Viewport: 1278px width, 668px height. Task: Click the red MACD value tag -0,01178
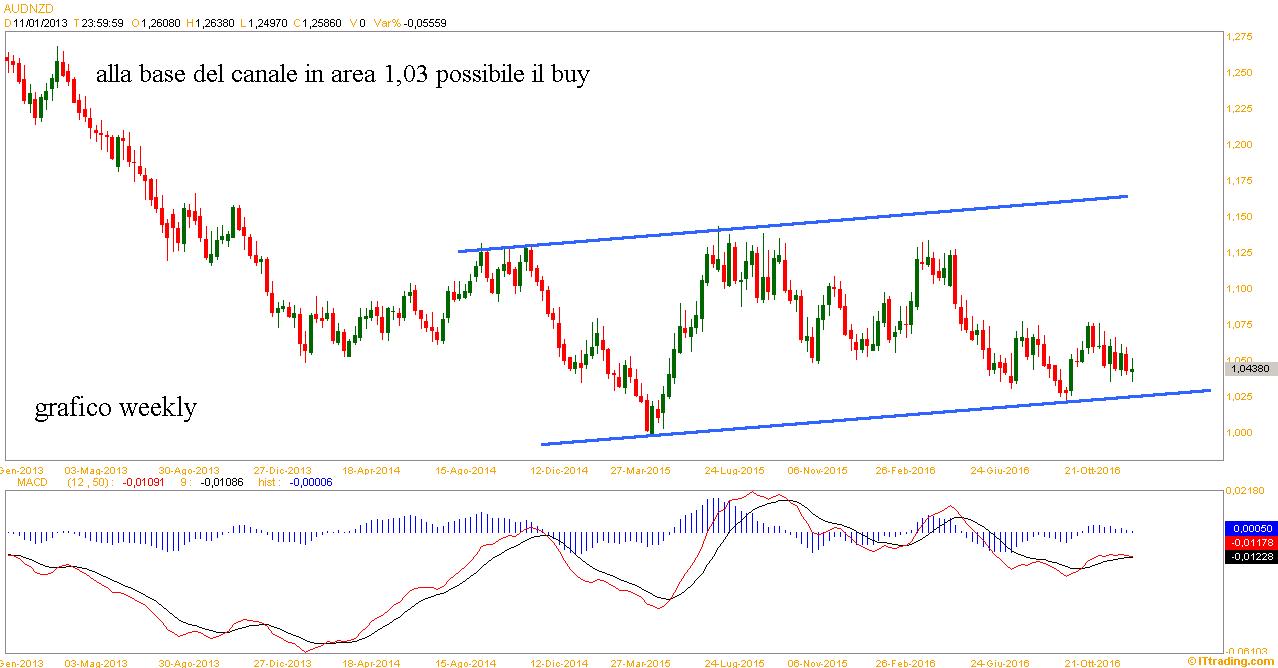pos(1249,542)
